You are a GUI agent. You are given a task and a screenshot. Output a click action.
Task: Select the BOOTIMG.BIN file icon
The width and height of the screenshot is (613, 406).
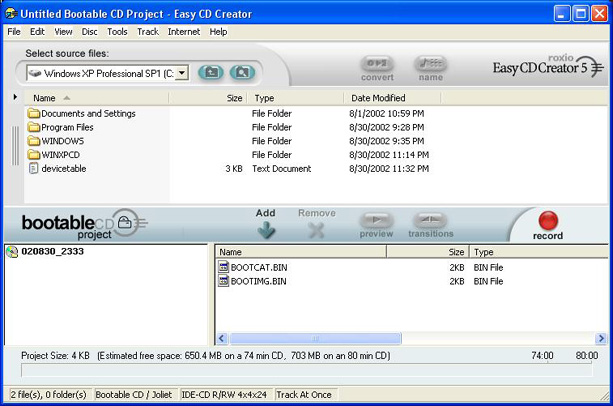pos(223,281)
